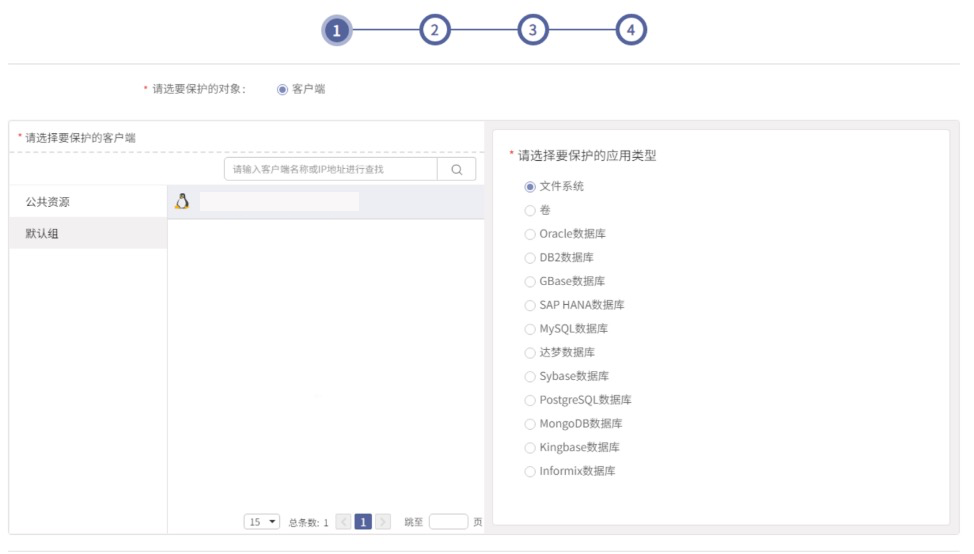Open the 15 per-page dropdown
This screenshot has height=554, width=974.
point(262,522)
